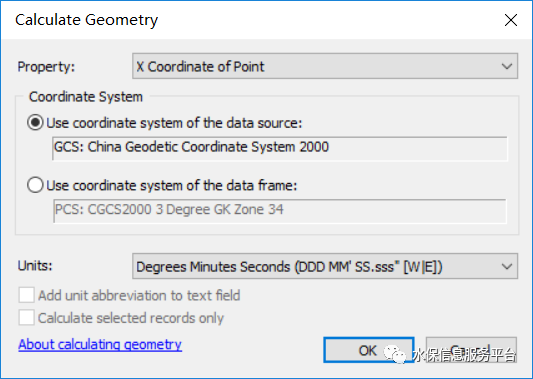This screenshot has height=379, width=533.
Task: Open the Property dropdown showing X Coordinate of Point
Action: point(325,66)
